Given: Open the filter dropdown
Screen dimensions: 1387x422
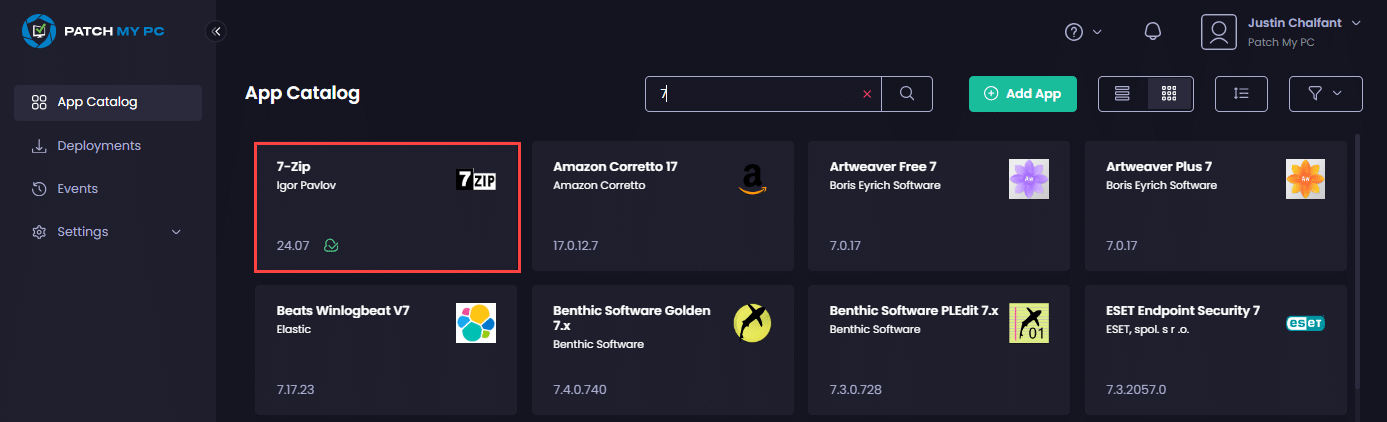Looking at the screenshot, I should point(1325,94).
